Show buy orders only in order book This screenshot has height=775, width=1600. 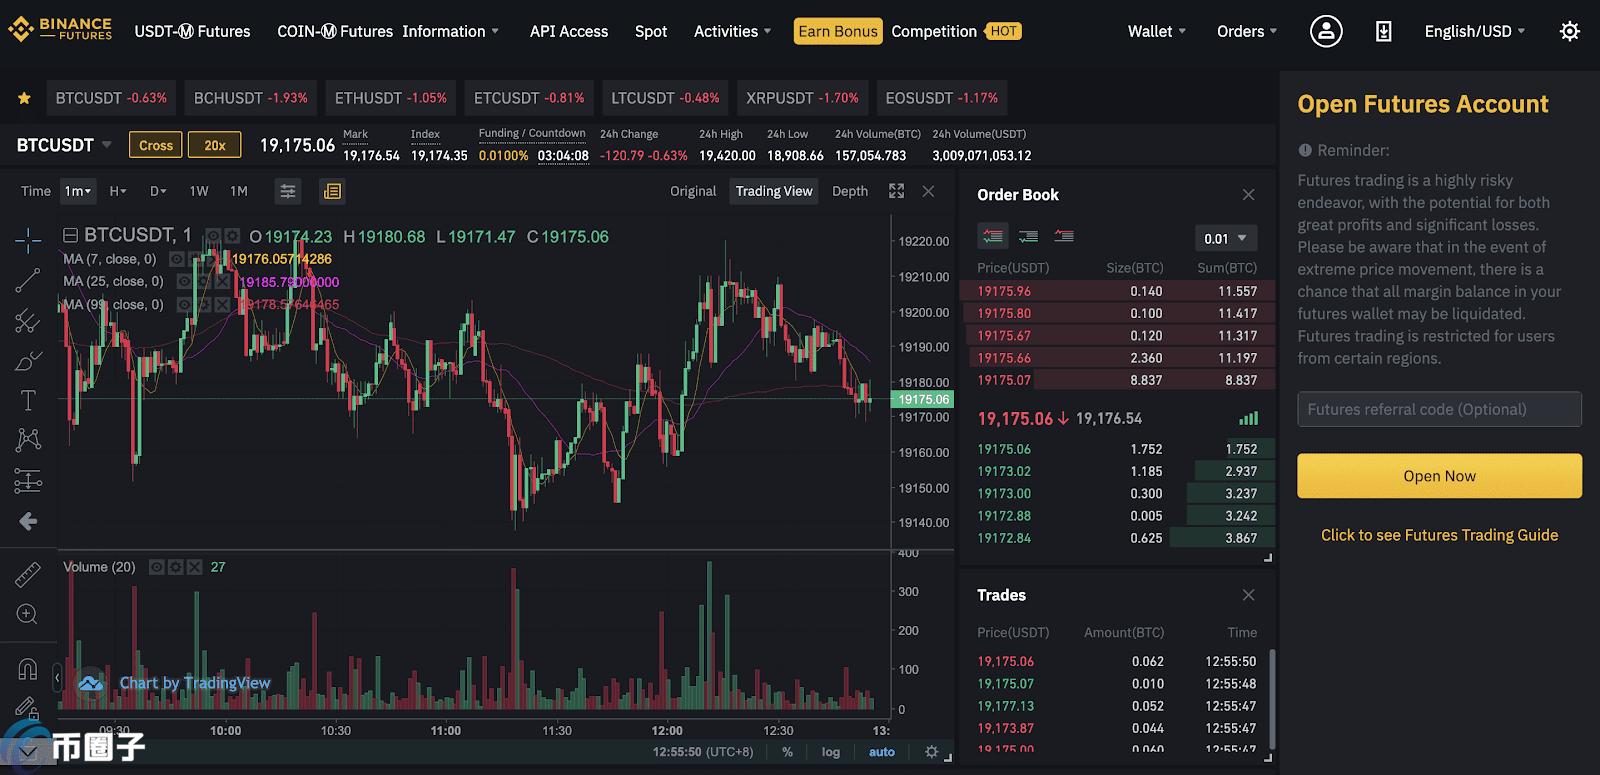[x=1028, y=236]
